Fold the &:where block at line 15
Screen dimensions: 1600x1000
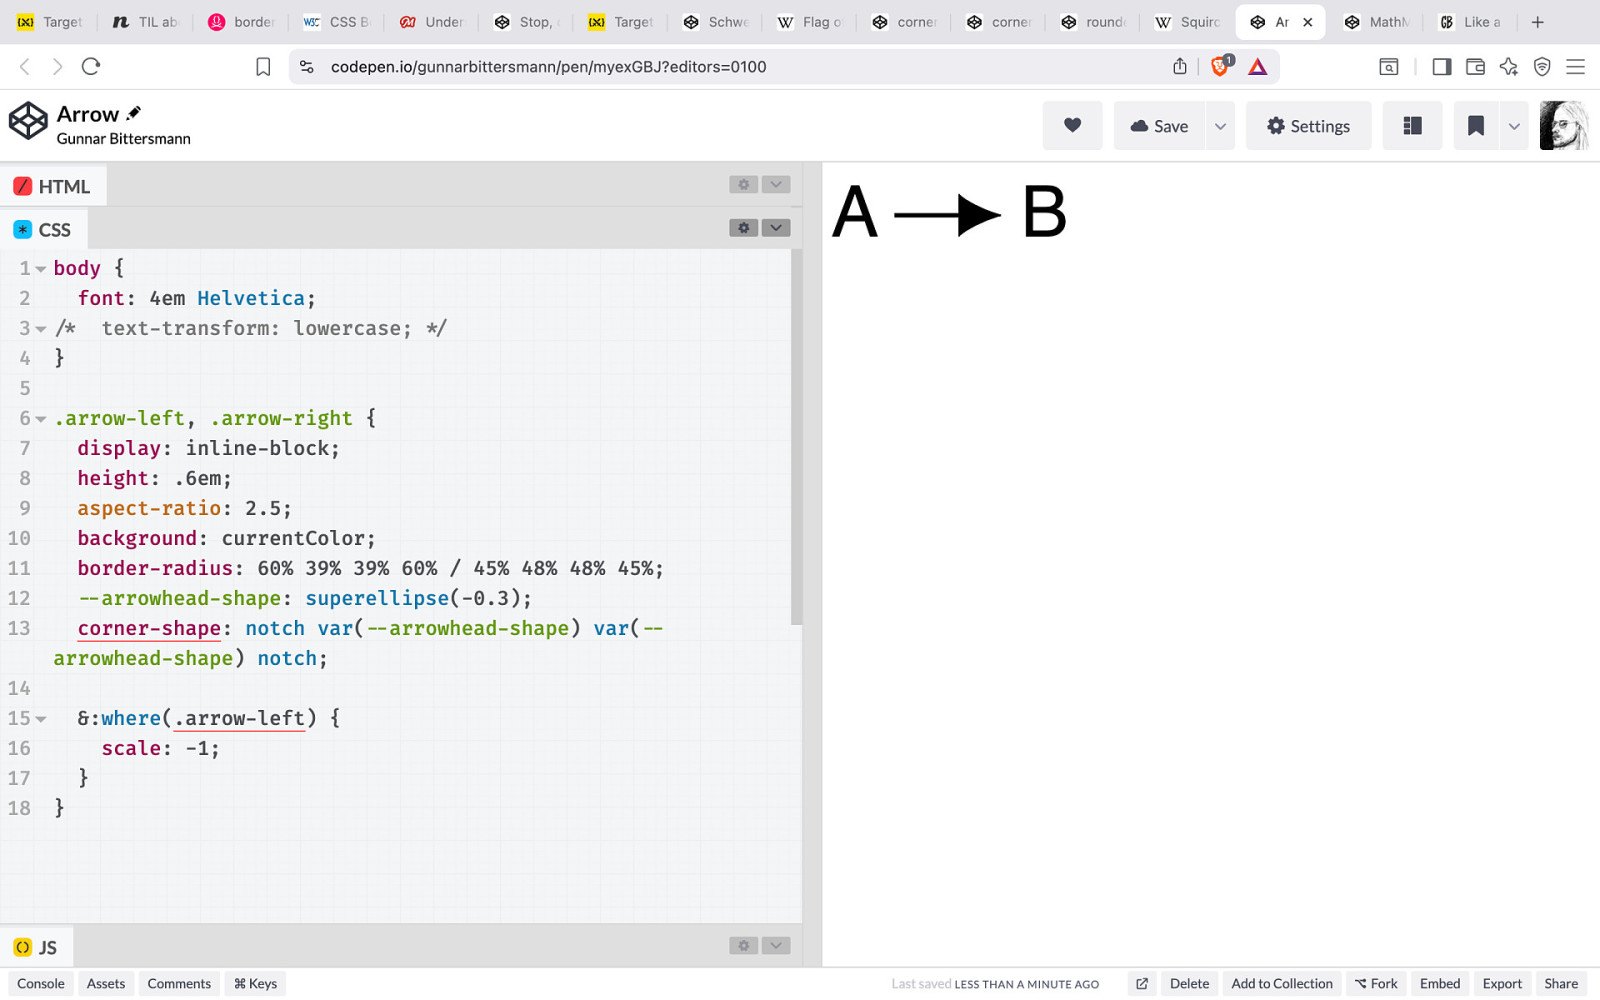[x=41, y=719]
